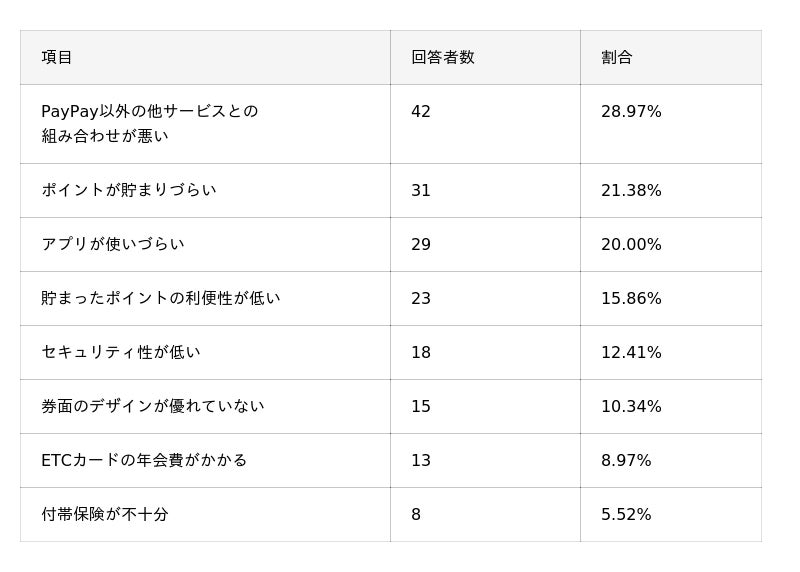Image resolution: width=800 pixels, height=572 pixels.
Task: Click the respondent count 13 cell
Action: (421, 460)
